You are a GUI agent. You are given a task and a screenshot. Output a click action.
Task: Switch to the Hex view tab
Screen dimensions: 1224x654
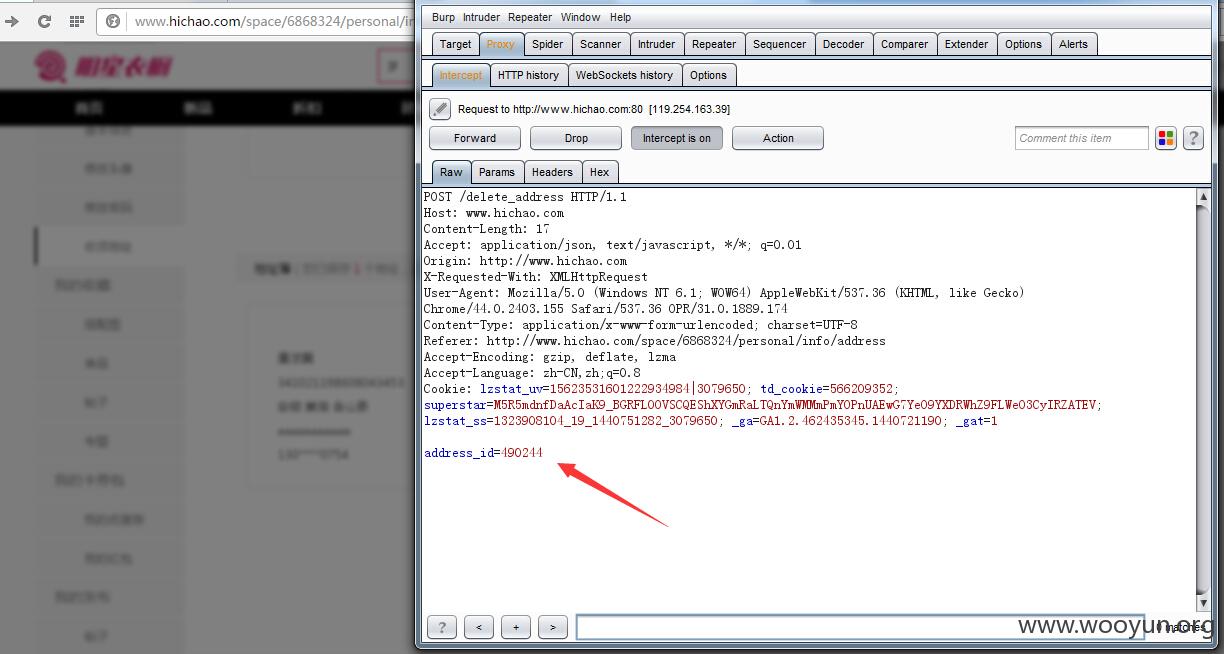point(600,172)
